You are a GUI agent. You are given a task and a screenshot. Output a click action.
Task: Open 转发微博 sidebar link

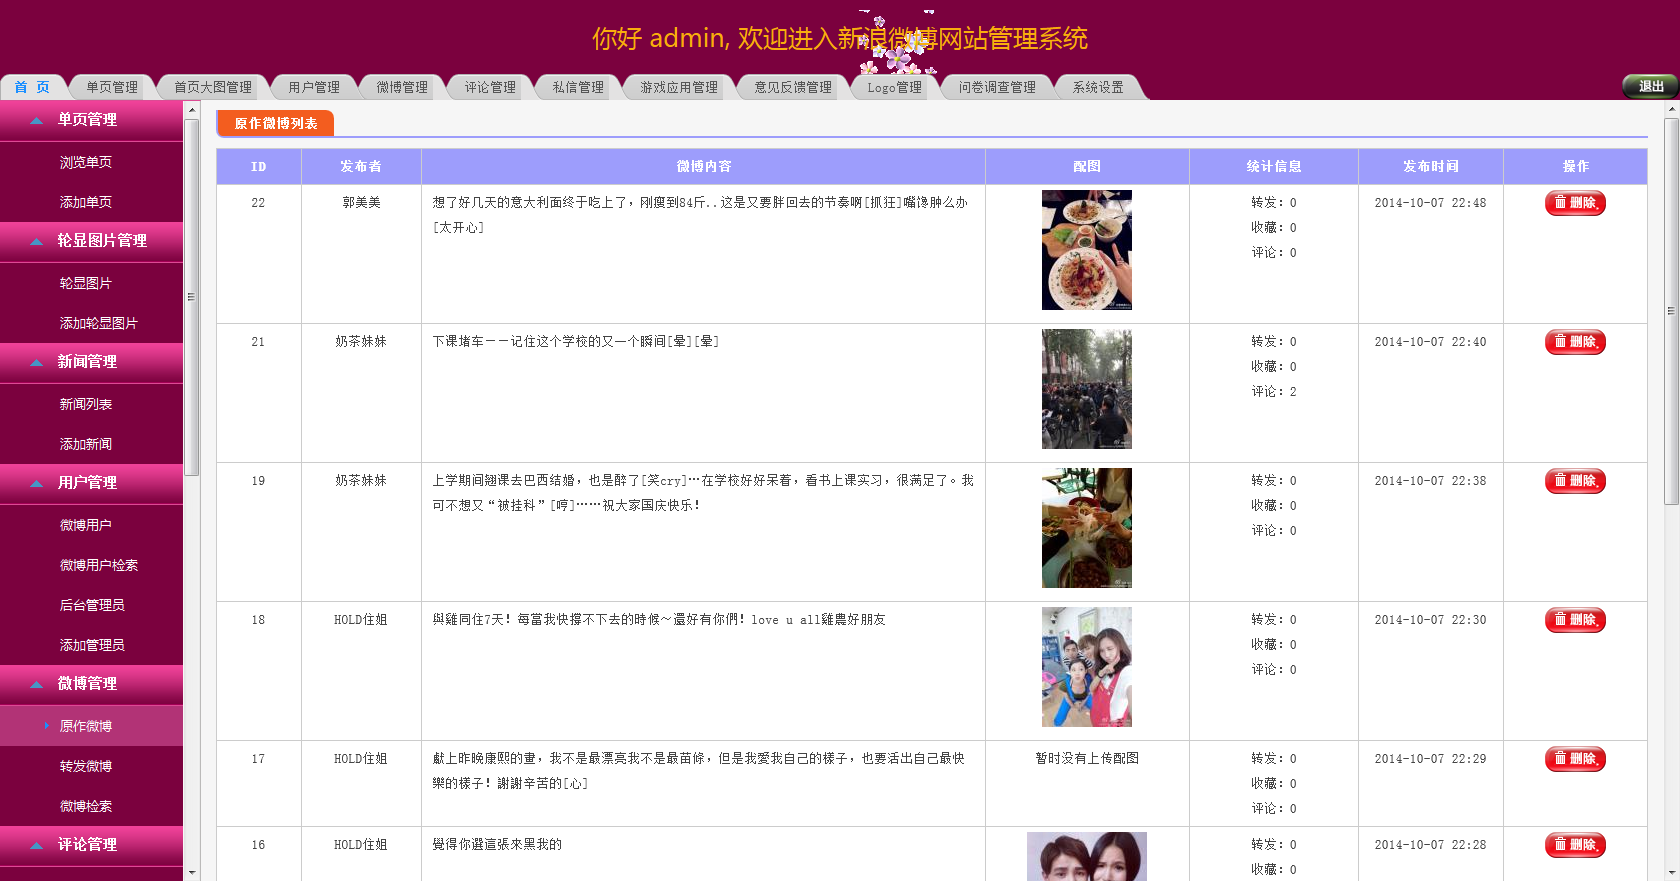(x=86, y=766)
